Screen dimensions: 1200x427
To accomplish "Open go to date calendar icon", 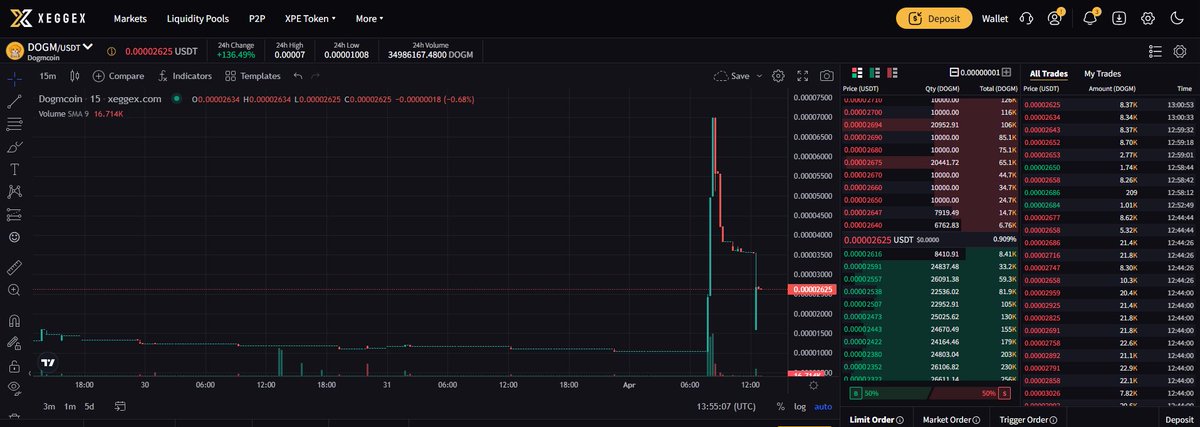I will 120,406.
